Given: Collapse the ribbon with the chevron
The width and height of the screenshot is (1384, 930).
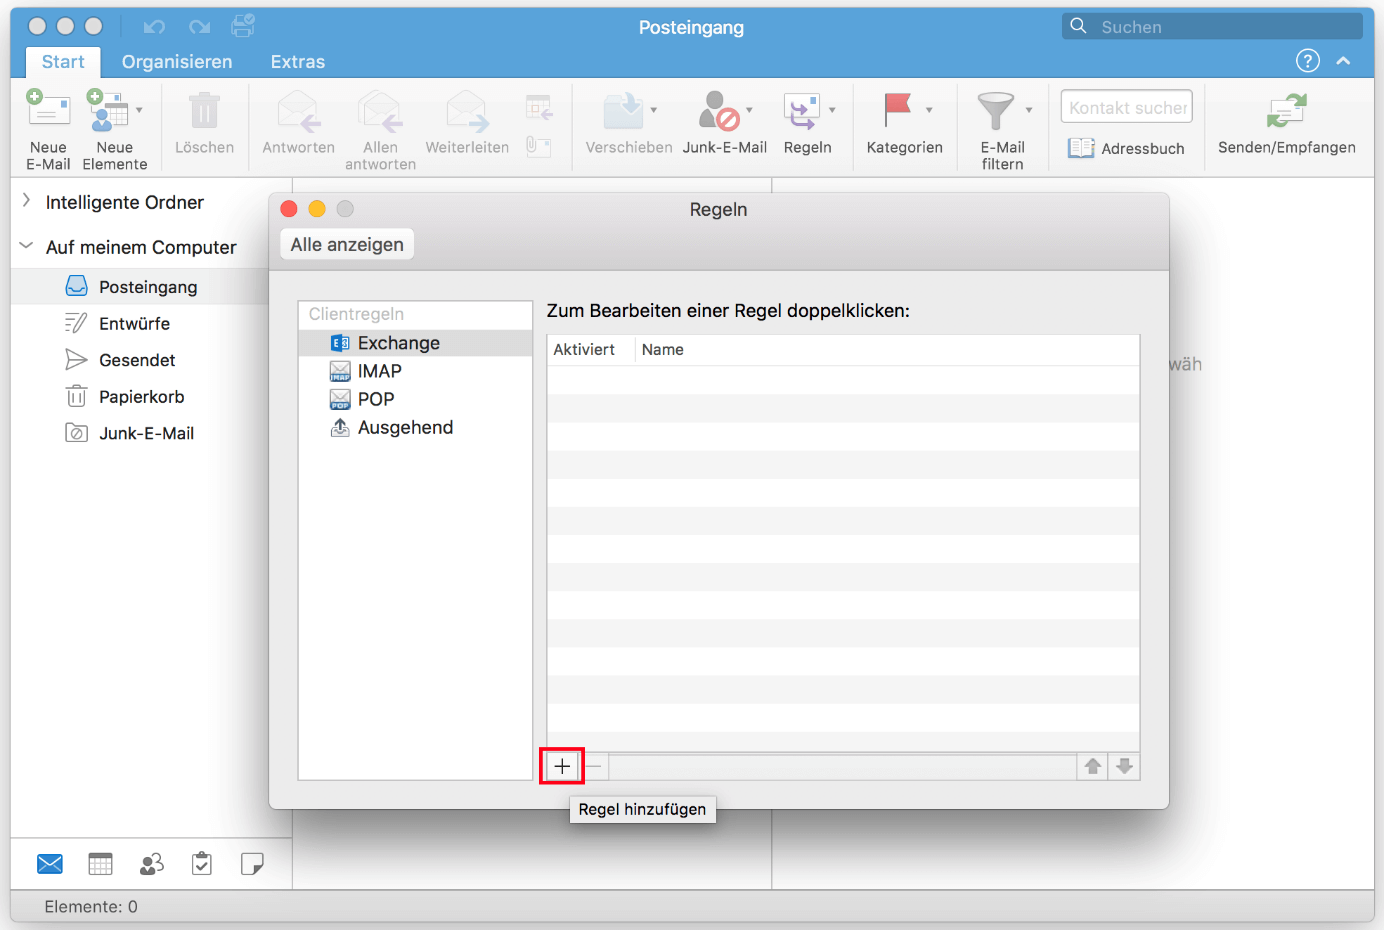Looking at the screenshot, I should tap(1343, 61).
